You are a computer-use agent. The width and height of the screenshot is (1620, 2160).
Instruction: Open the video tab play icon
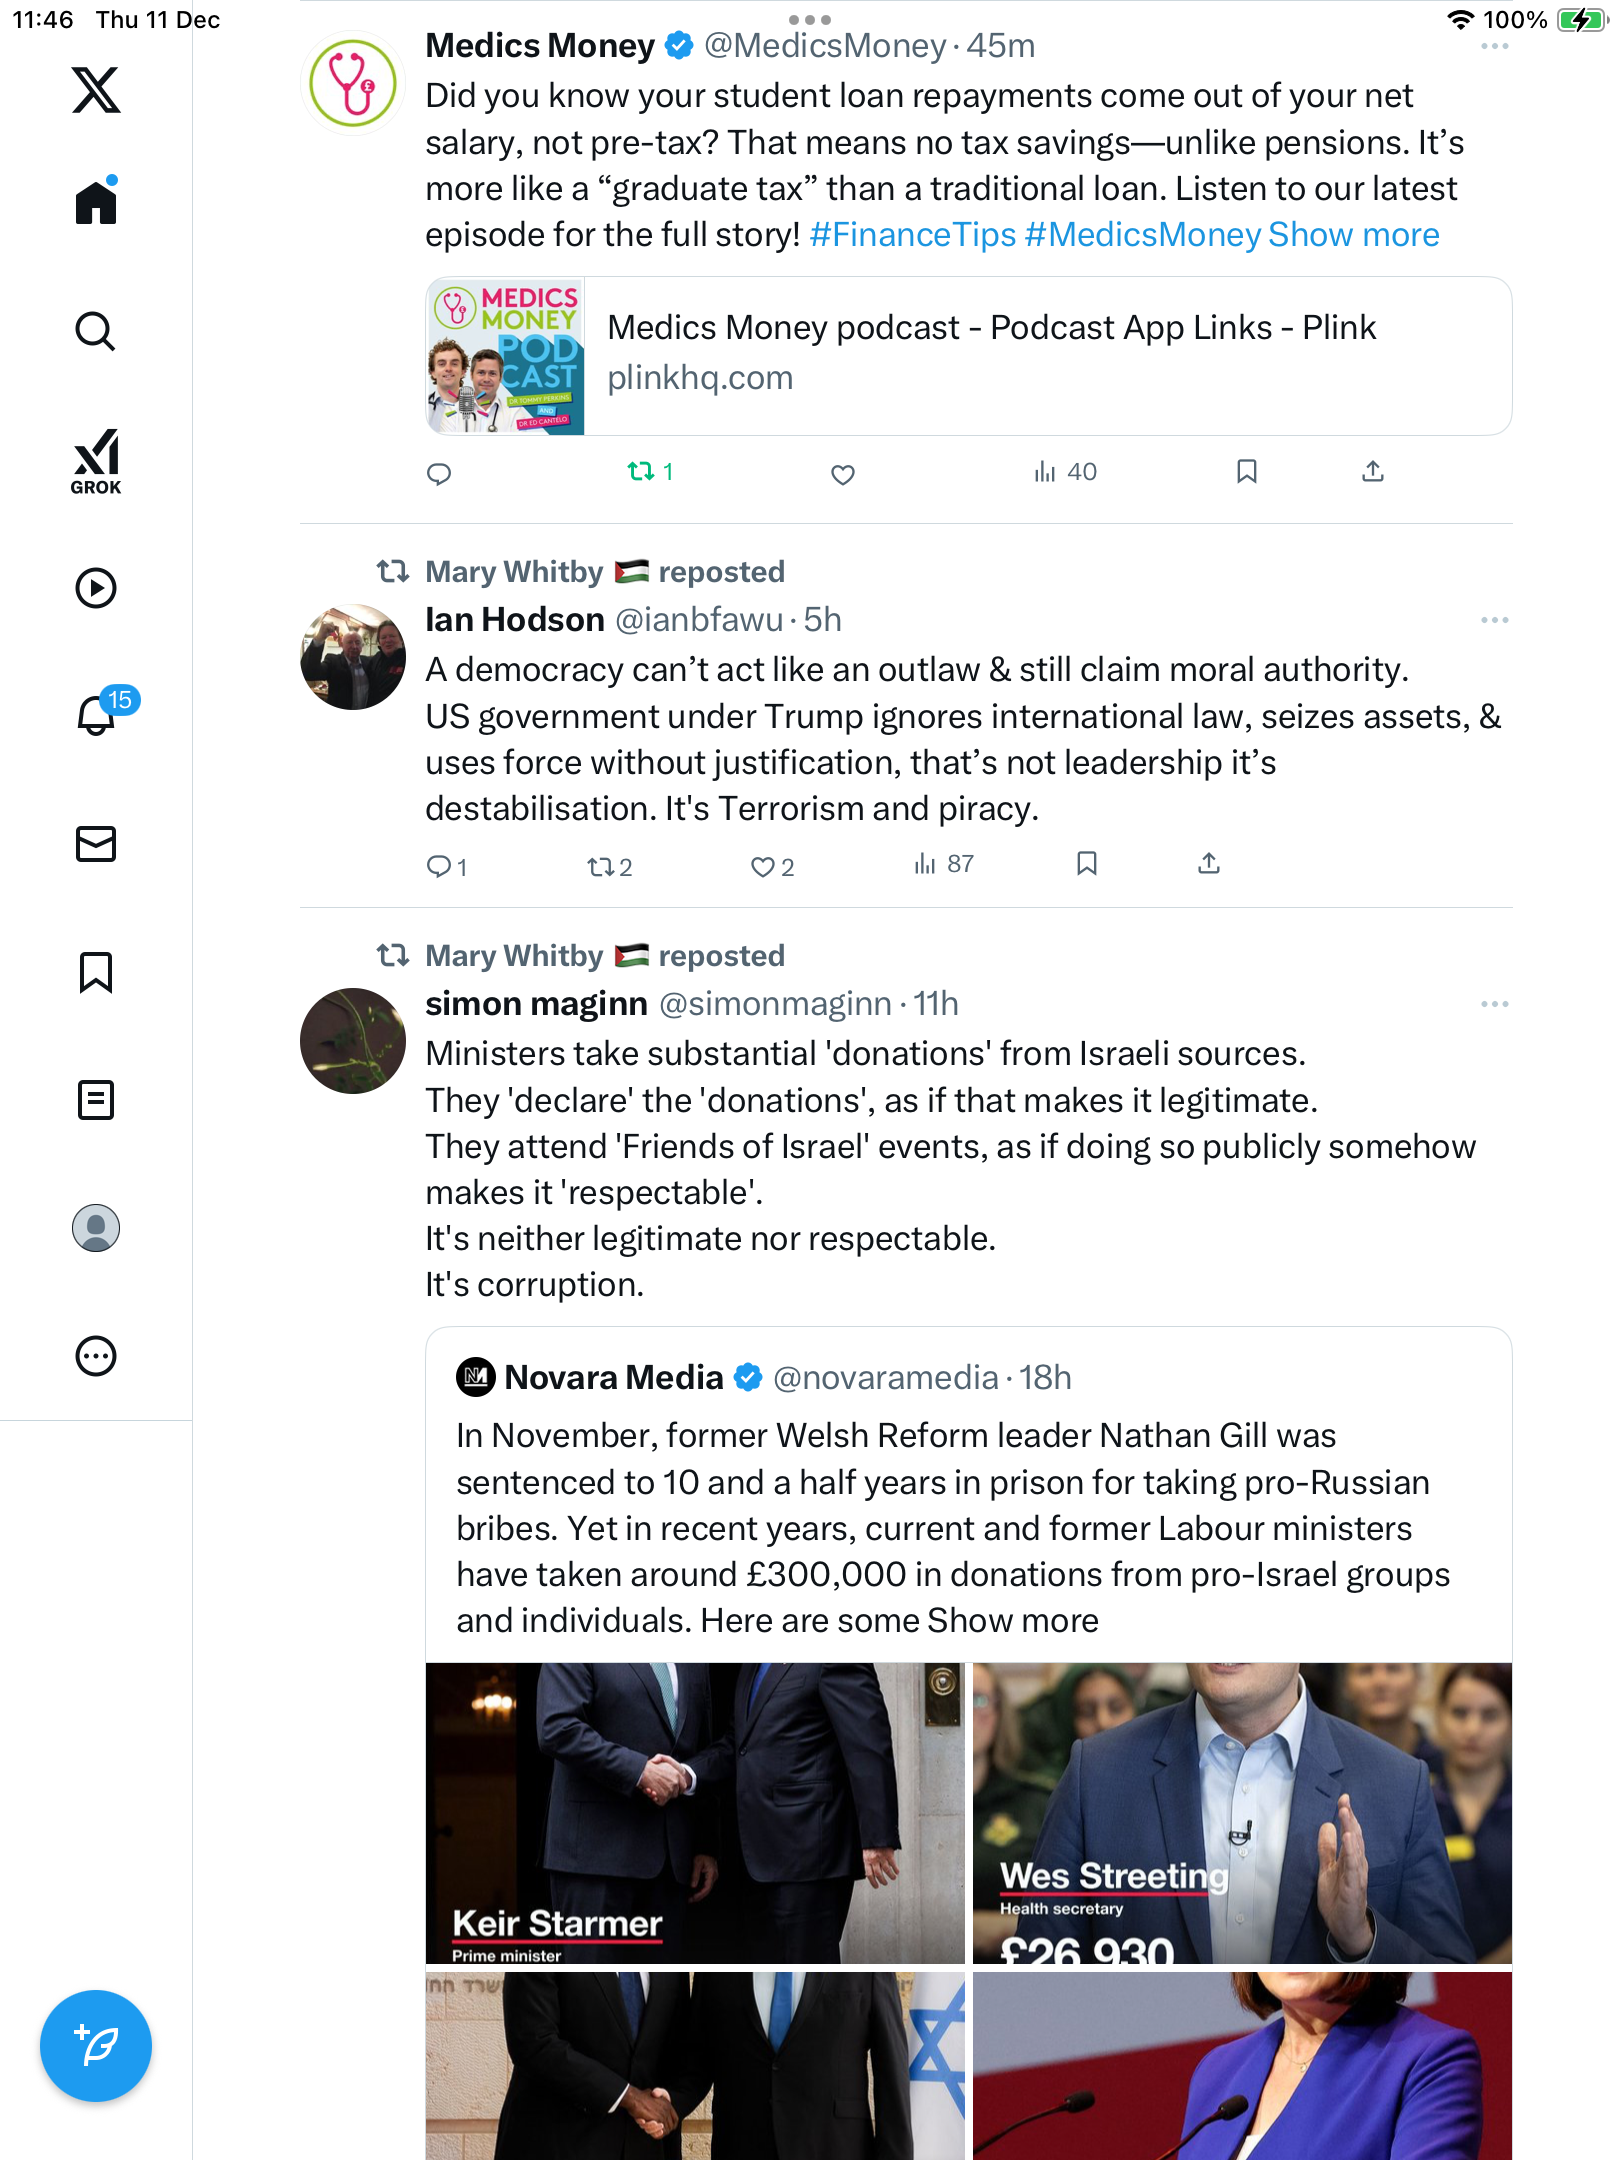coord(96,588)
